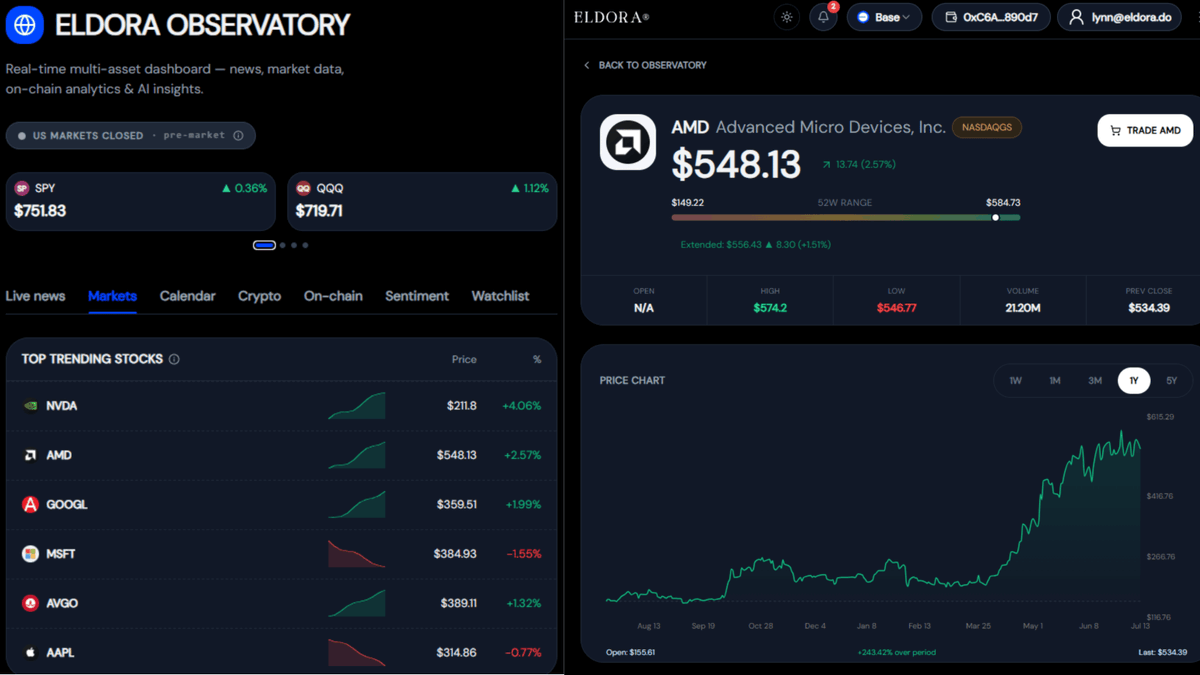
Task: Click the US Markets Closed status pill
Action: (130, 135)
